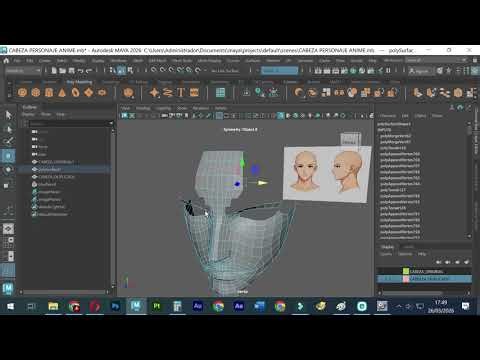Image resolution: width=480 pixels, height=360 pixels.
Task: Toggle Snap to Curves magnet icon
Action: tap(162, 70)
